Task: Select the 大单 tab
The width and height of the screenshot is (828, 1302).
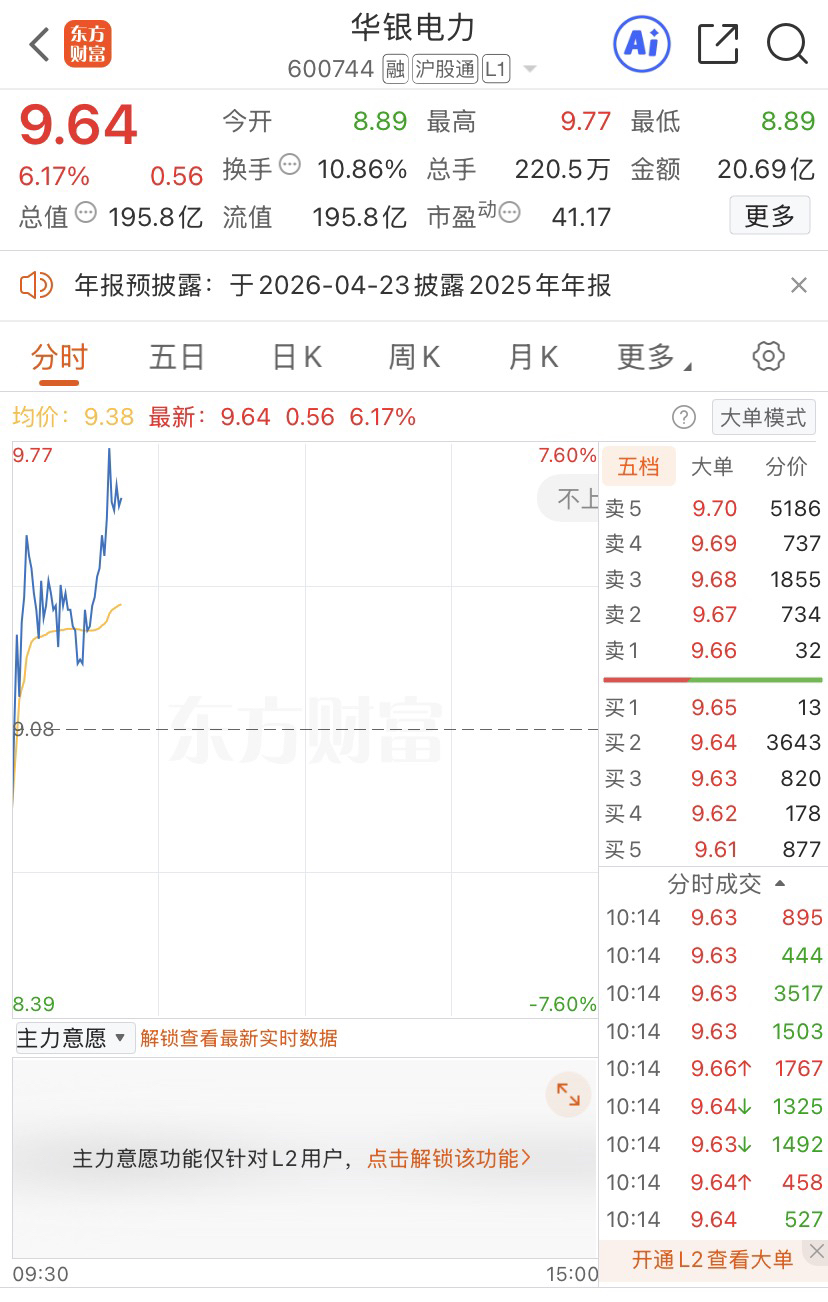Action: coord(712,466)
